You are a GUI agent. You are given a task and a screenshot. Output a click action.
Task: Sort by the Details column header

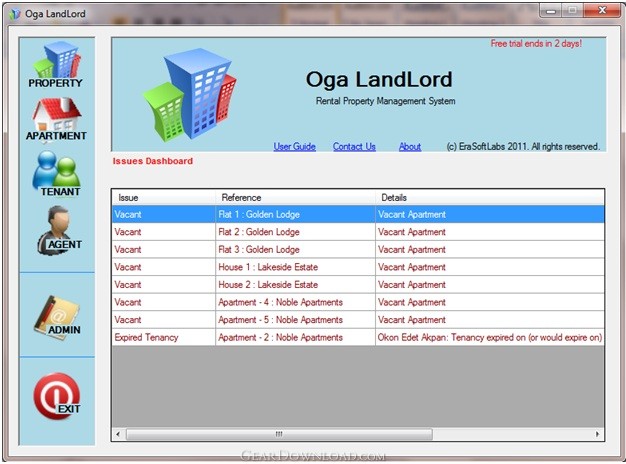tap(490, 197)
